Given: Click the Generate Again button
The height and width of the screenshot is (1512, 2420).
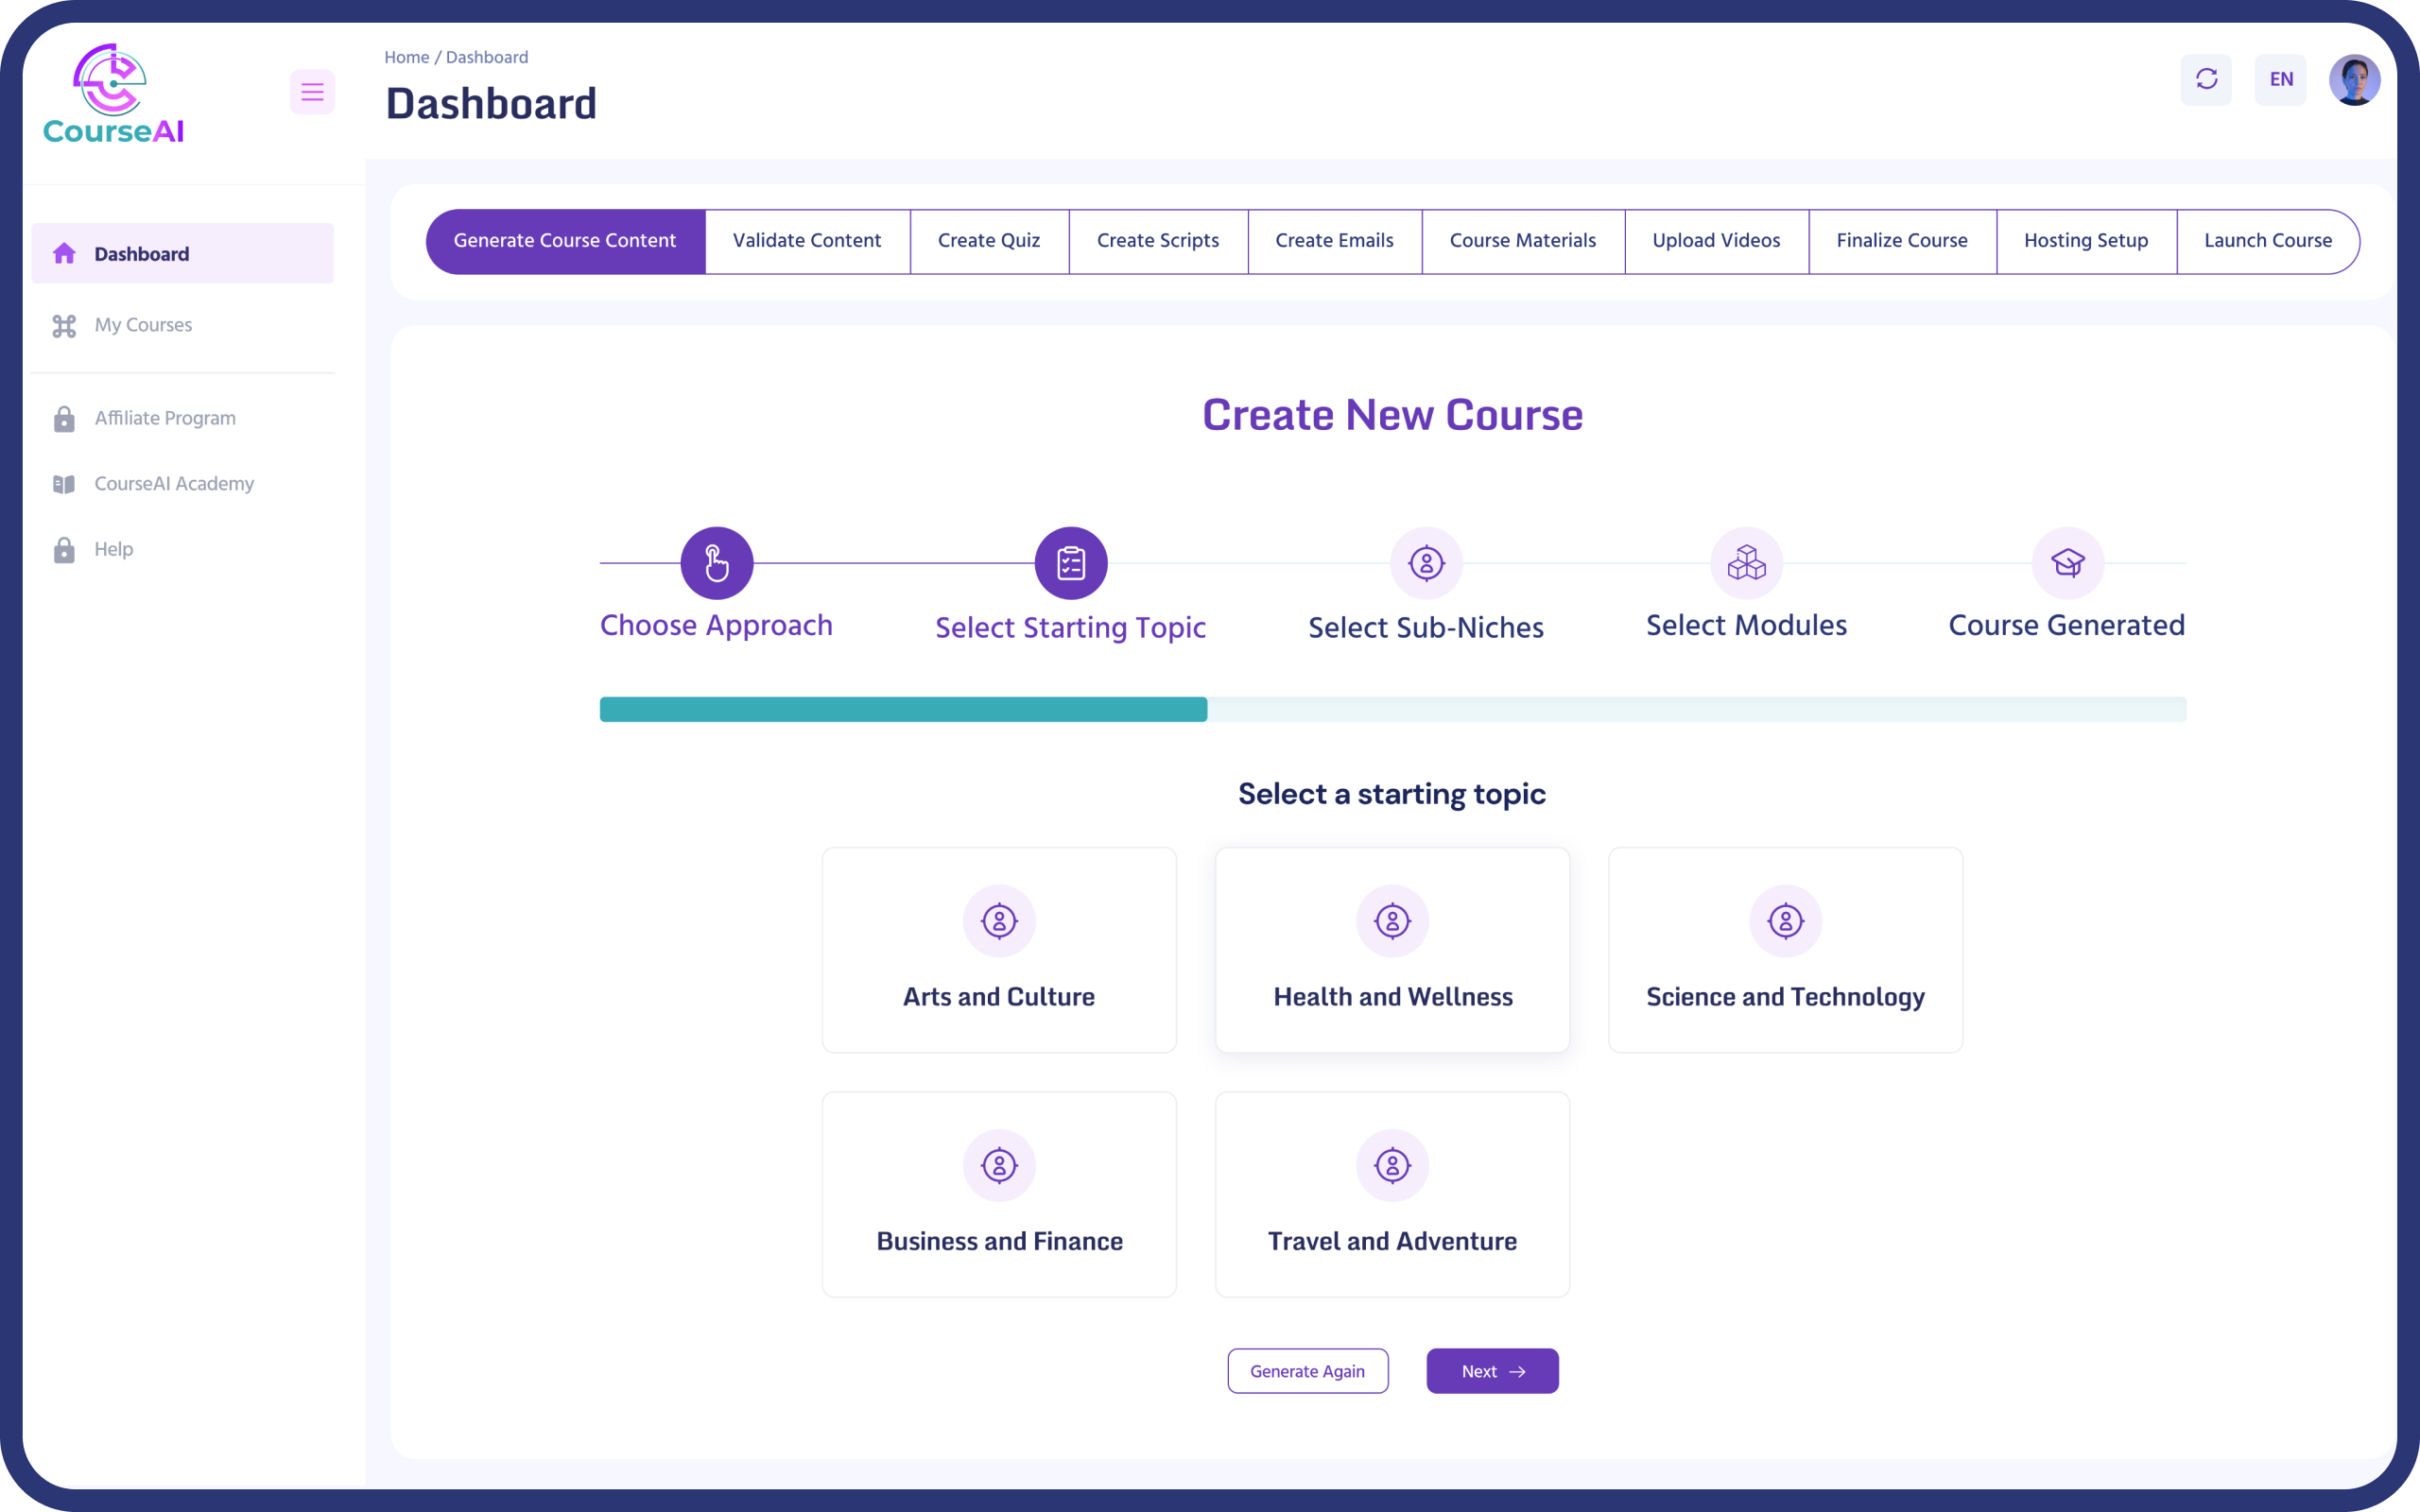Looking at the screenshot, I should pyautogui.click(x=1308, y=1373).
